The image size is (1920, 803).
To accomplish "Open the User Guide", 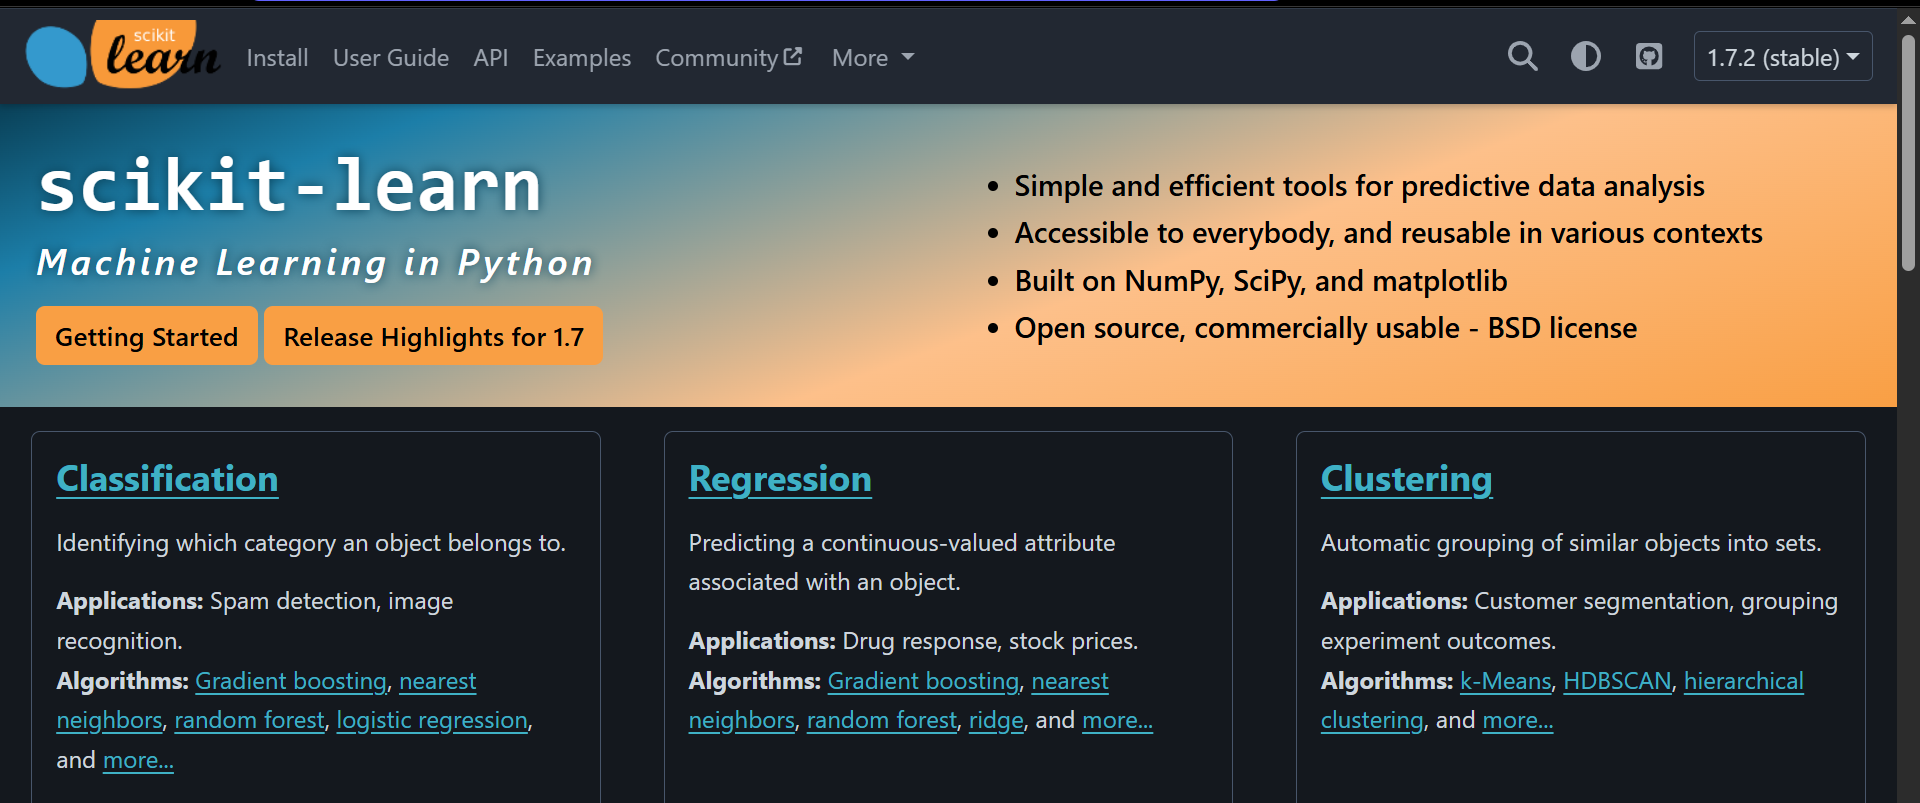I will click(x=390, y=58).
